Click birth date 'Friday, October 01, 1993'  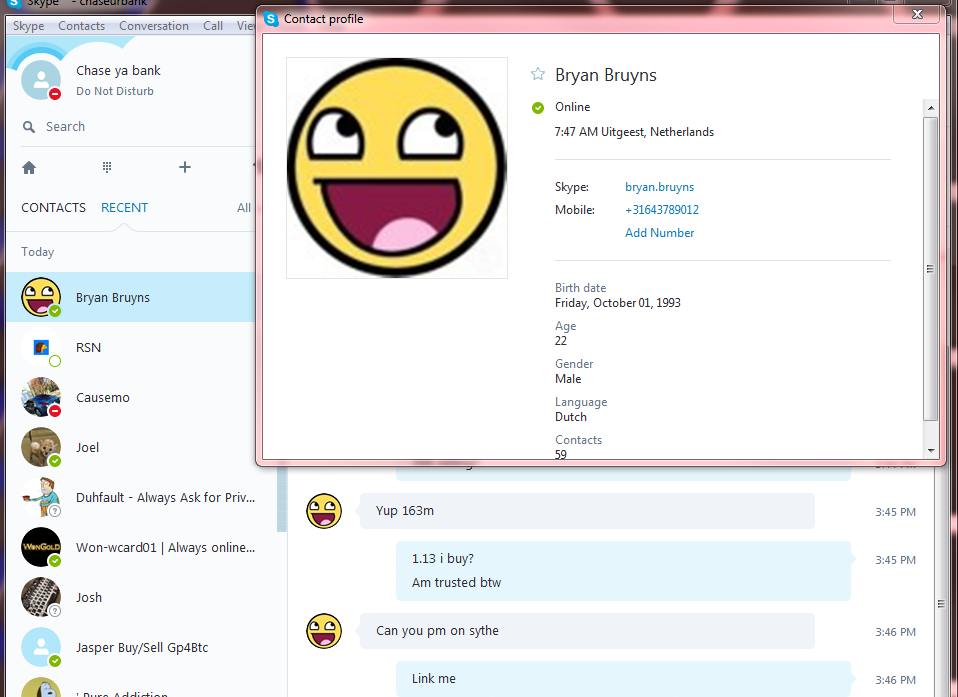(618, 303)
